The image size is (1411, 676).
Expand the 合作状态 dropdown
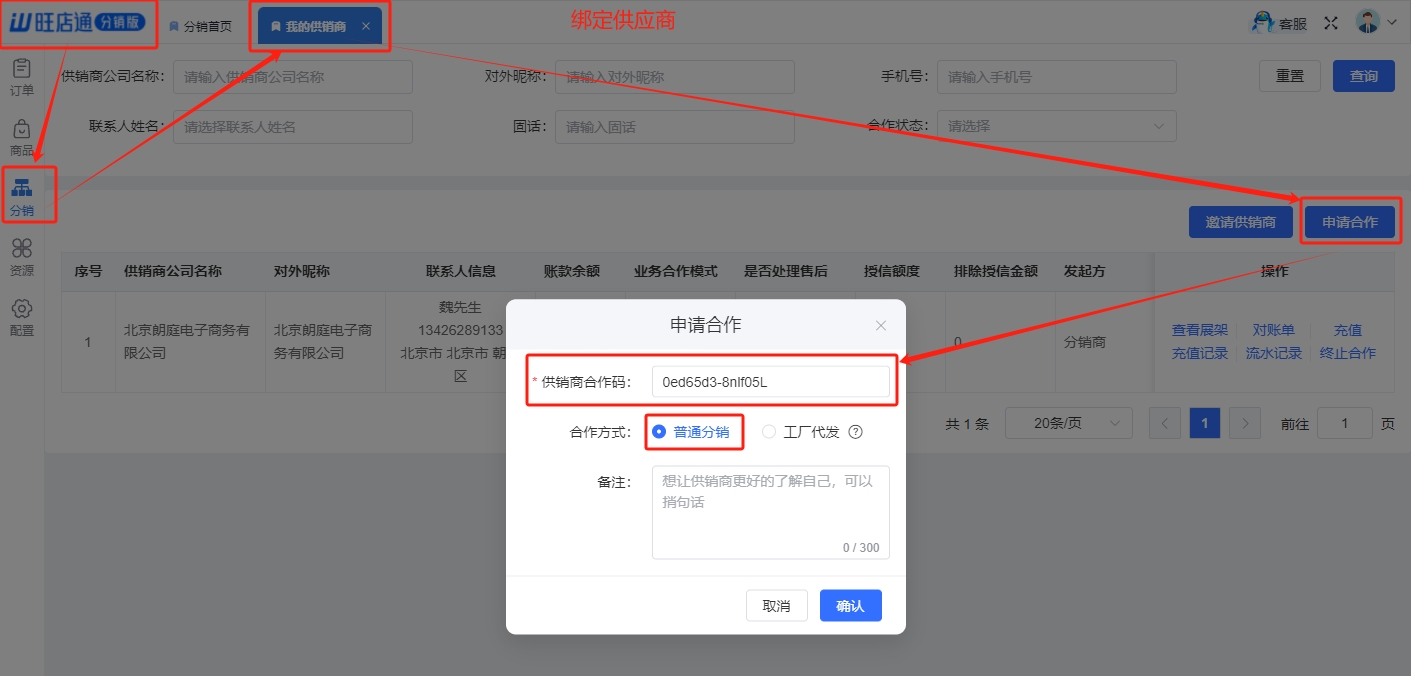(x=1056, y=126)
